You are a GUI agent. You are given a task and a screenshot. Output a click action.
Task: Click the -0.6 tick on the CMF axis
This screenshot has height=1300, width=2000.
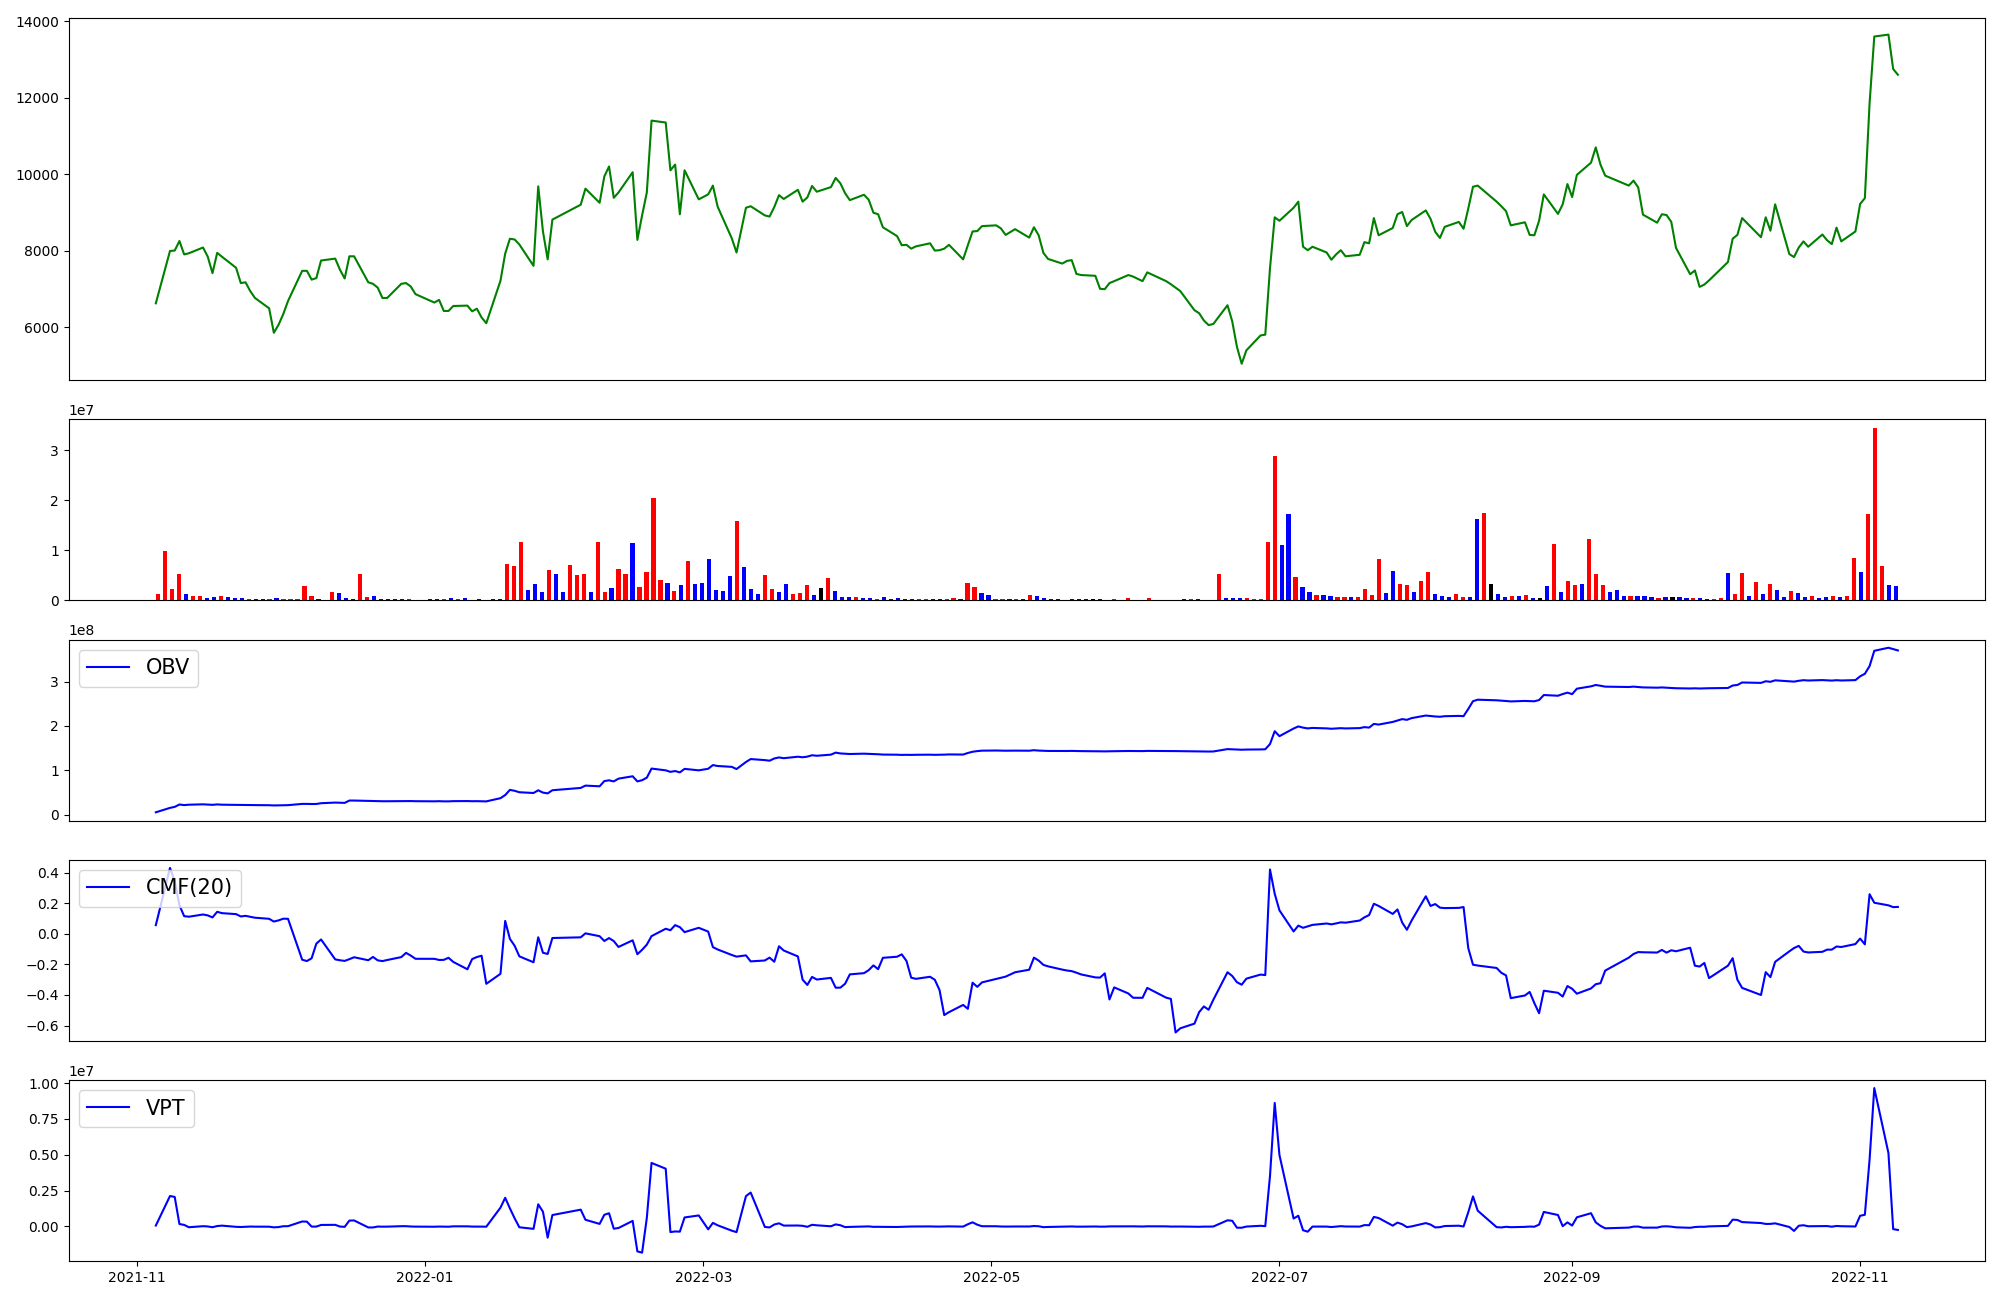tap(44, 1026)
